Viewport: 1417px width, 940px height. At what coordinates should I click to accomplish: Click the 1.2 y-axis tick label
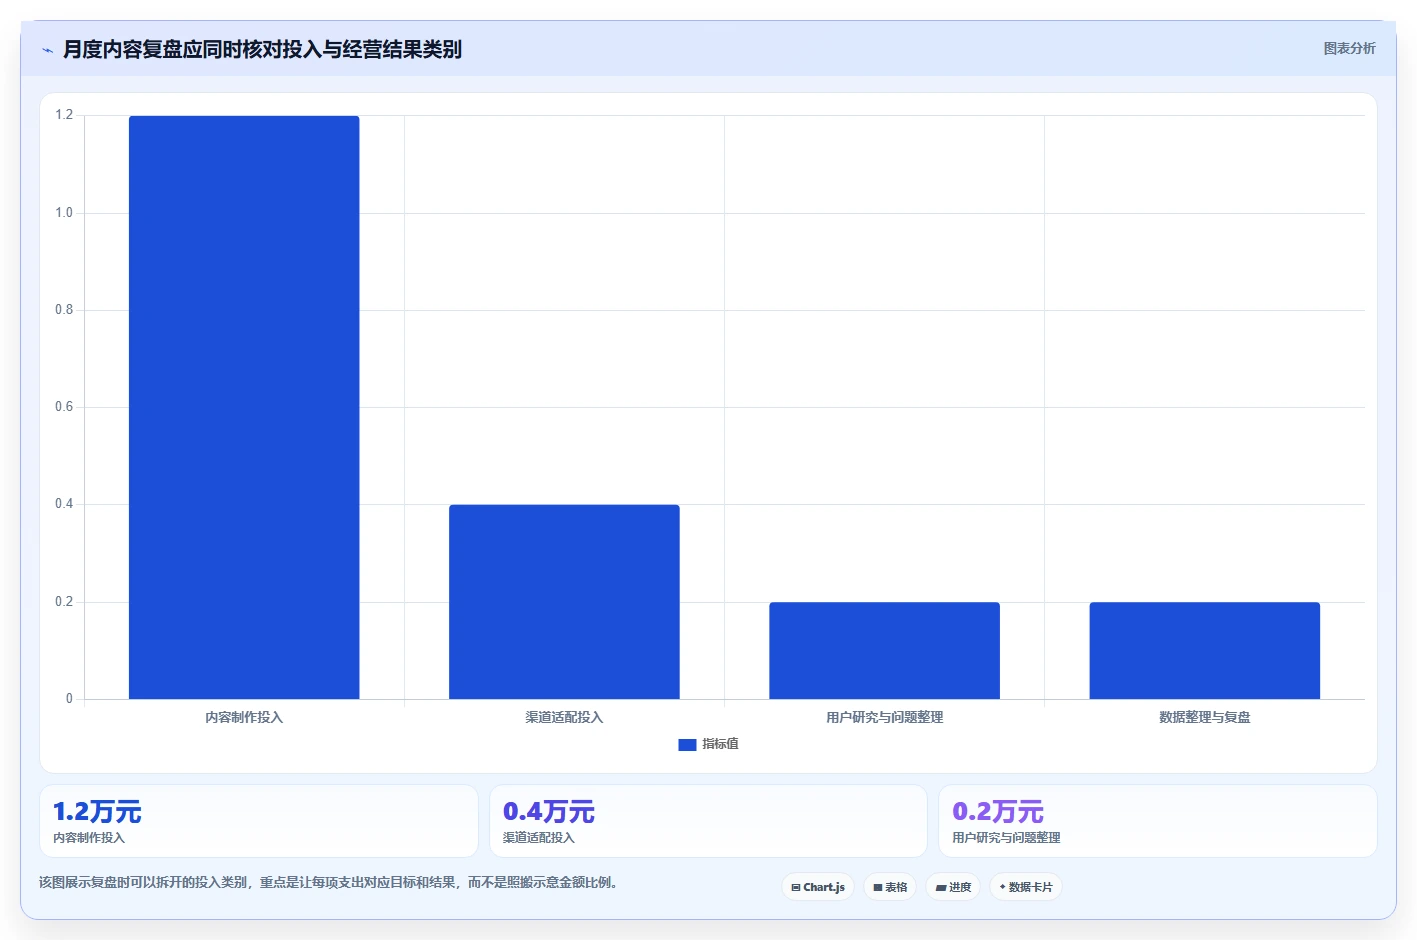click(64, 115)
